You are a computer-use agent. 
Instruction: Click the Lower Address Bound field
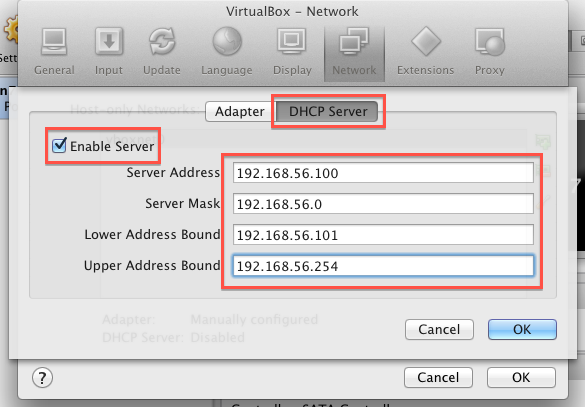coord(383,235)
